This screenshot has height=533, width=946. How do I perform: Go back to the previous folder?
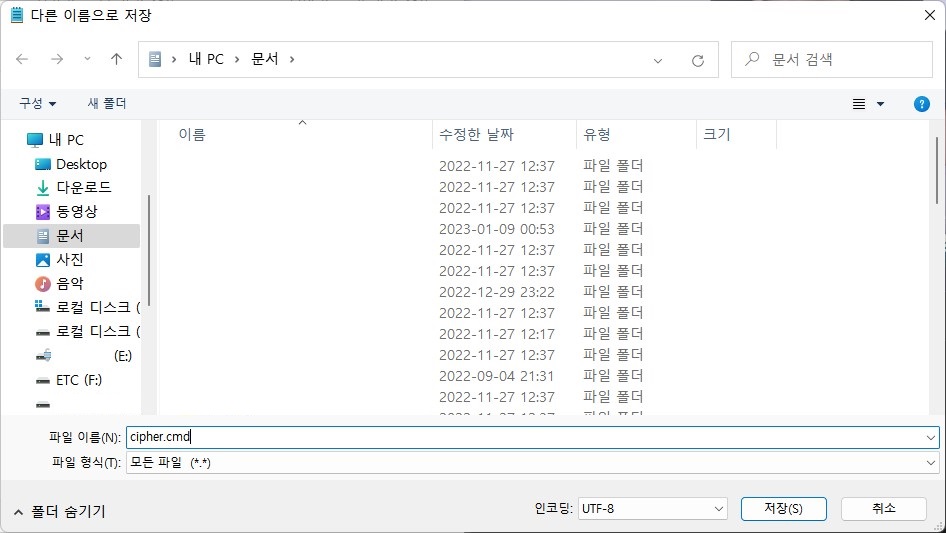(22, 59)
